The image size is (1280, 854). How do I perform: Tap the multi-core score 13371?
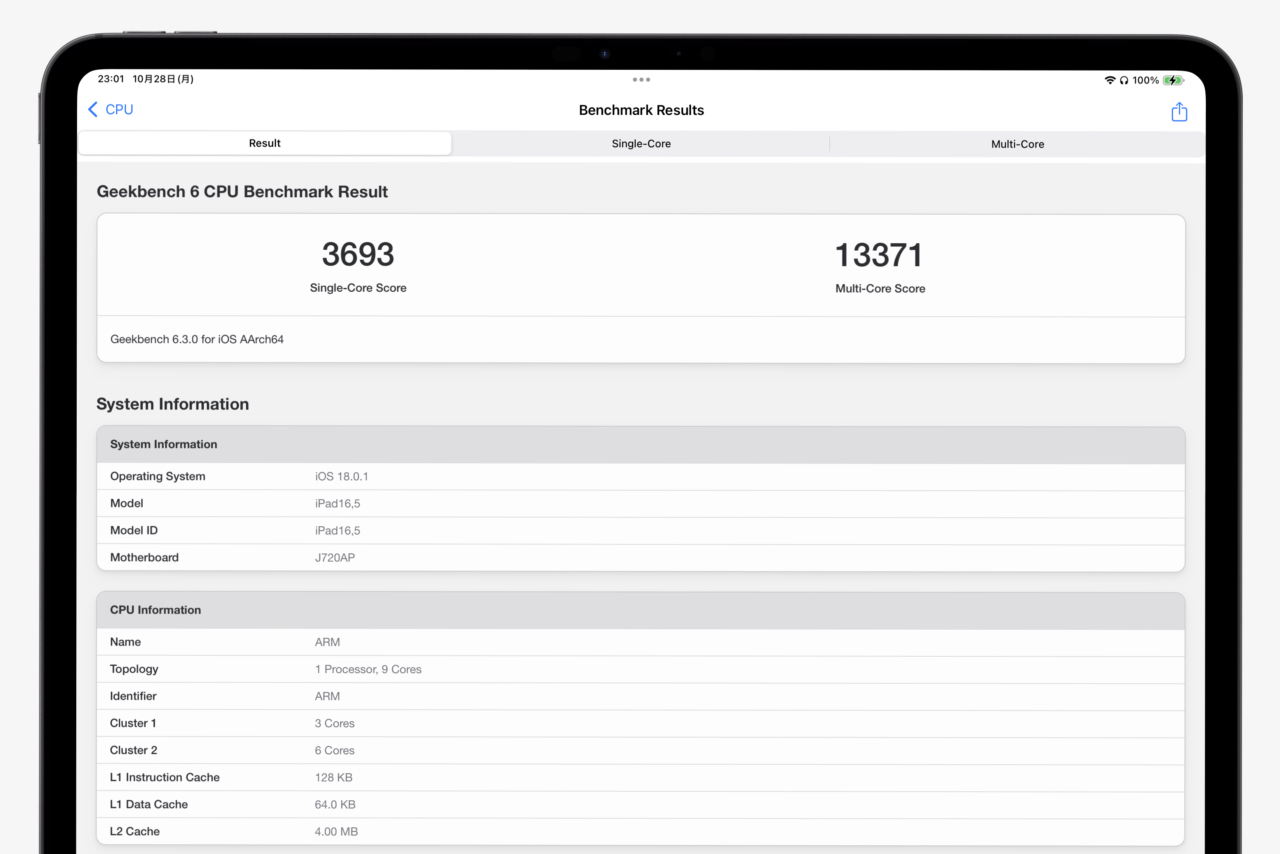(879, 255)
